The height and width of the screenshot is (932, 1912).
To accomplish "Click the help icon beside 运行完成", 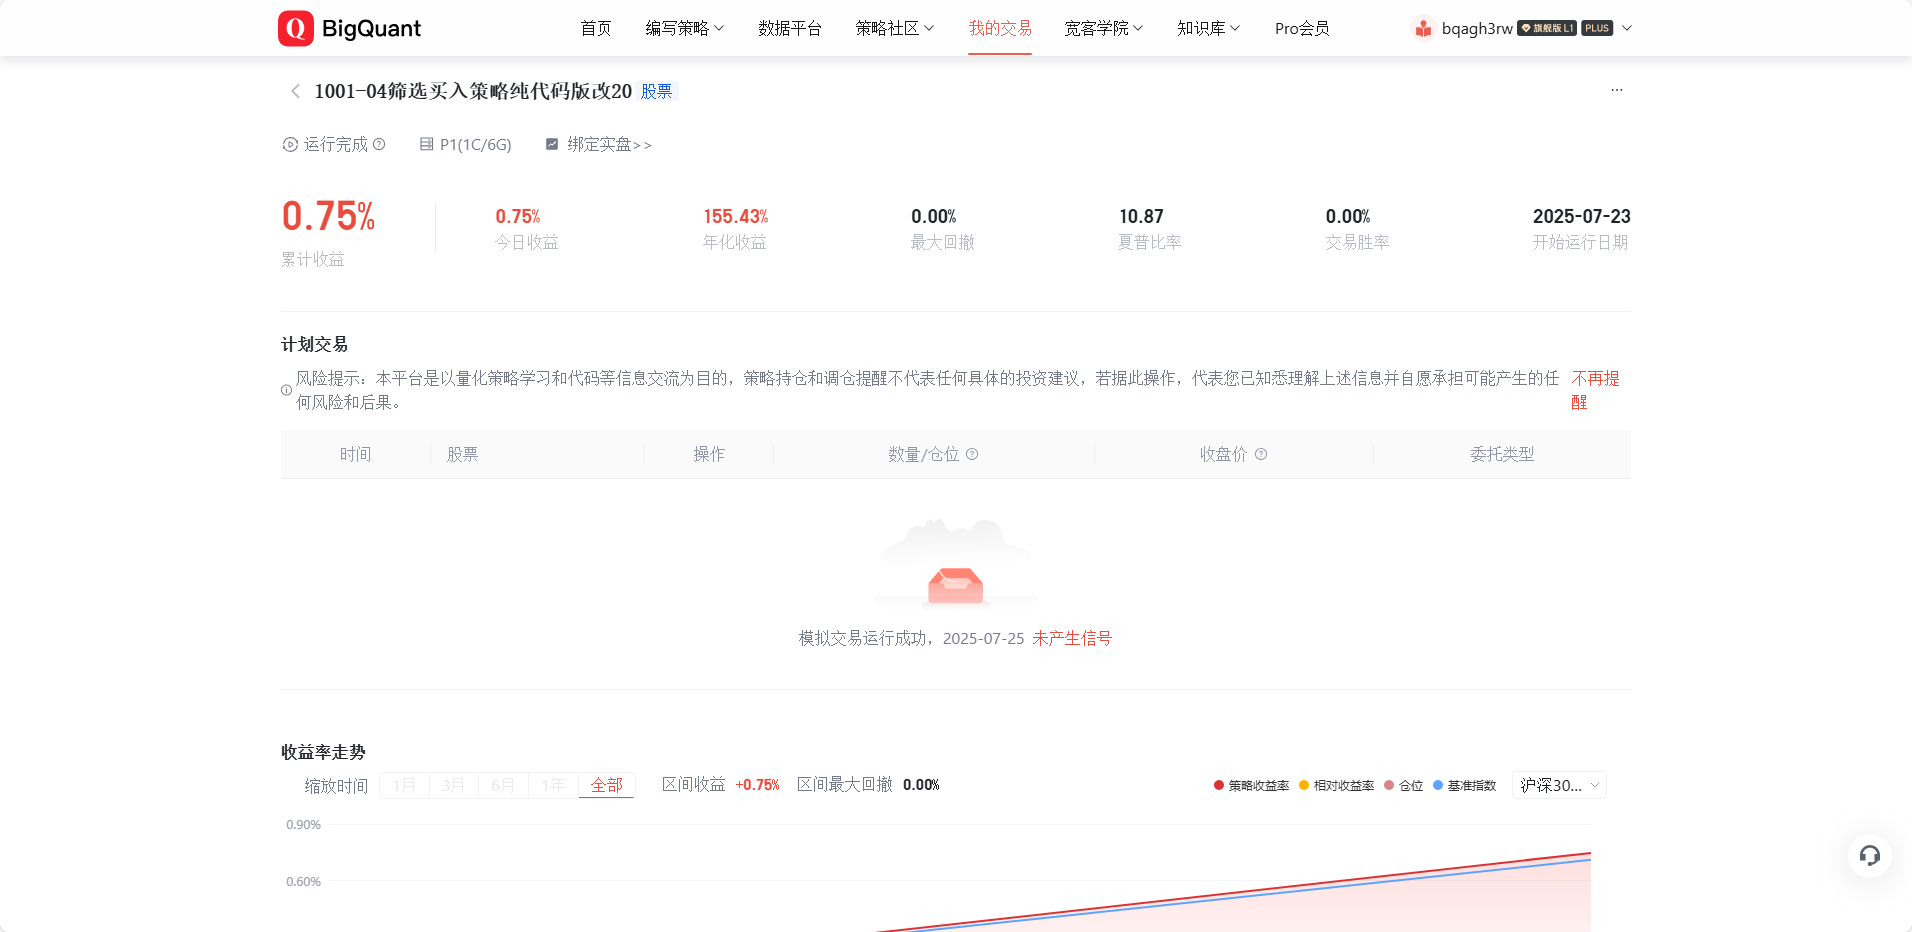I will click(379, 144).
